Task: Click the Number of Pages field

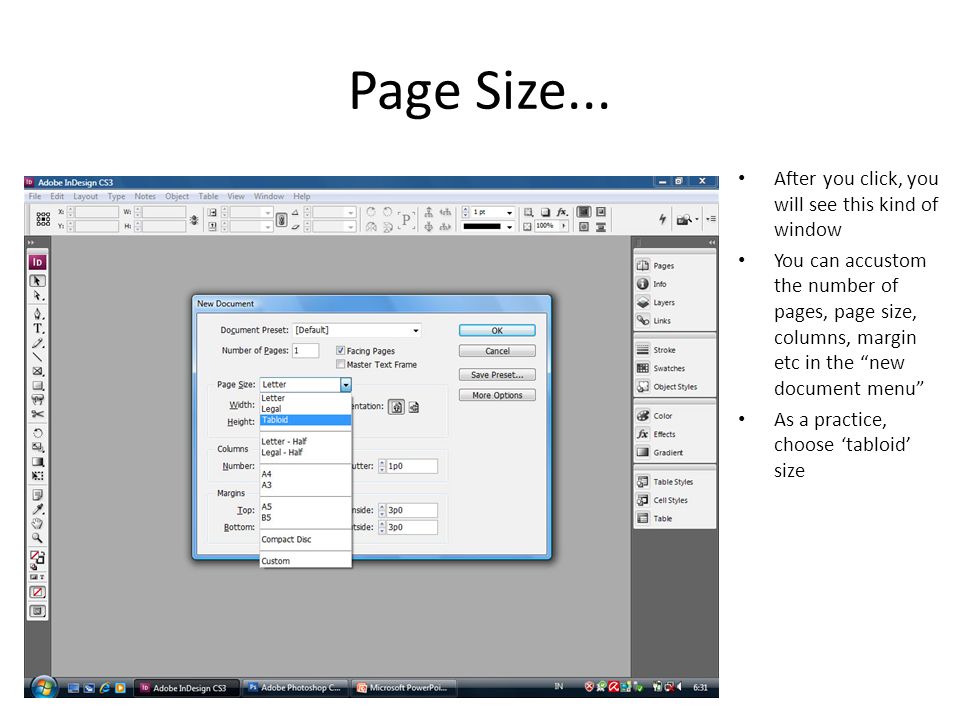Action: click(306, 351)
